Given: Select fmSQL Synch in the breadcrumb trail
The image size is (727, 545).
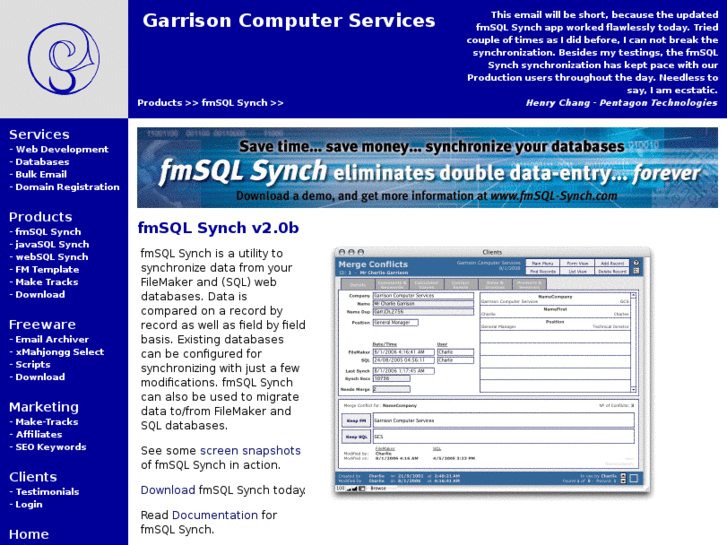Looking at the screenshot, I should point(234,103).
